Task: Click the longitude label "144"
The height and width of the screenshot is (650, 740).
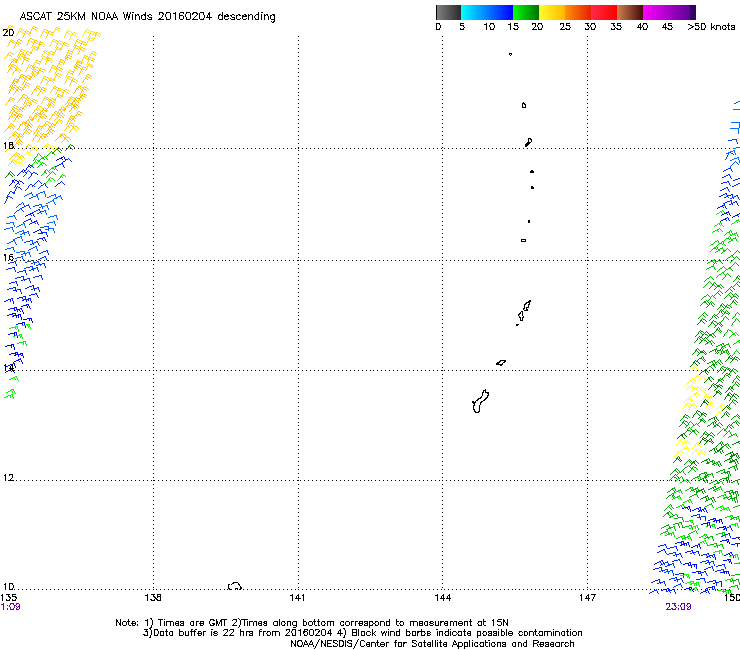Action: pyautogui.click(x=443, y=598)
